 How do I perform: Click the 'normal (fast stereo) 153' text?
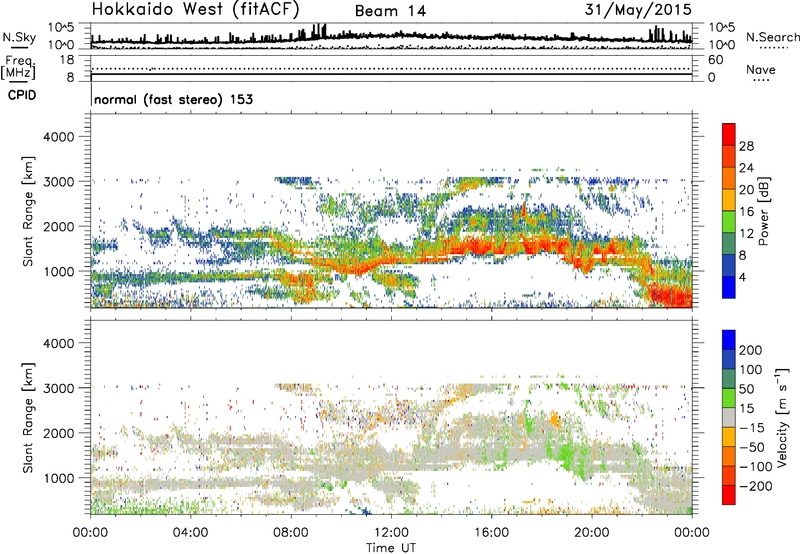tap(173, 99)
